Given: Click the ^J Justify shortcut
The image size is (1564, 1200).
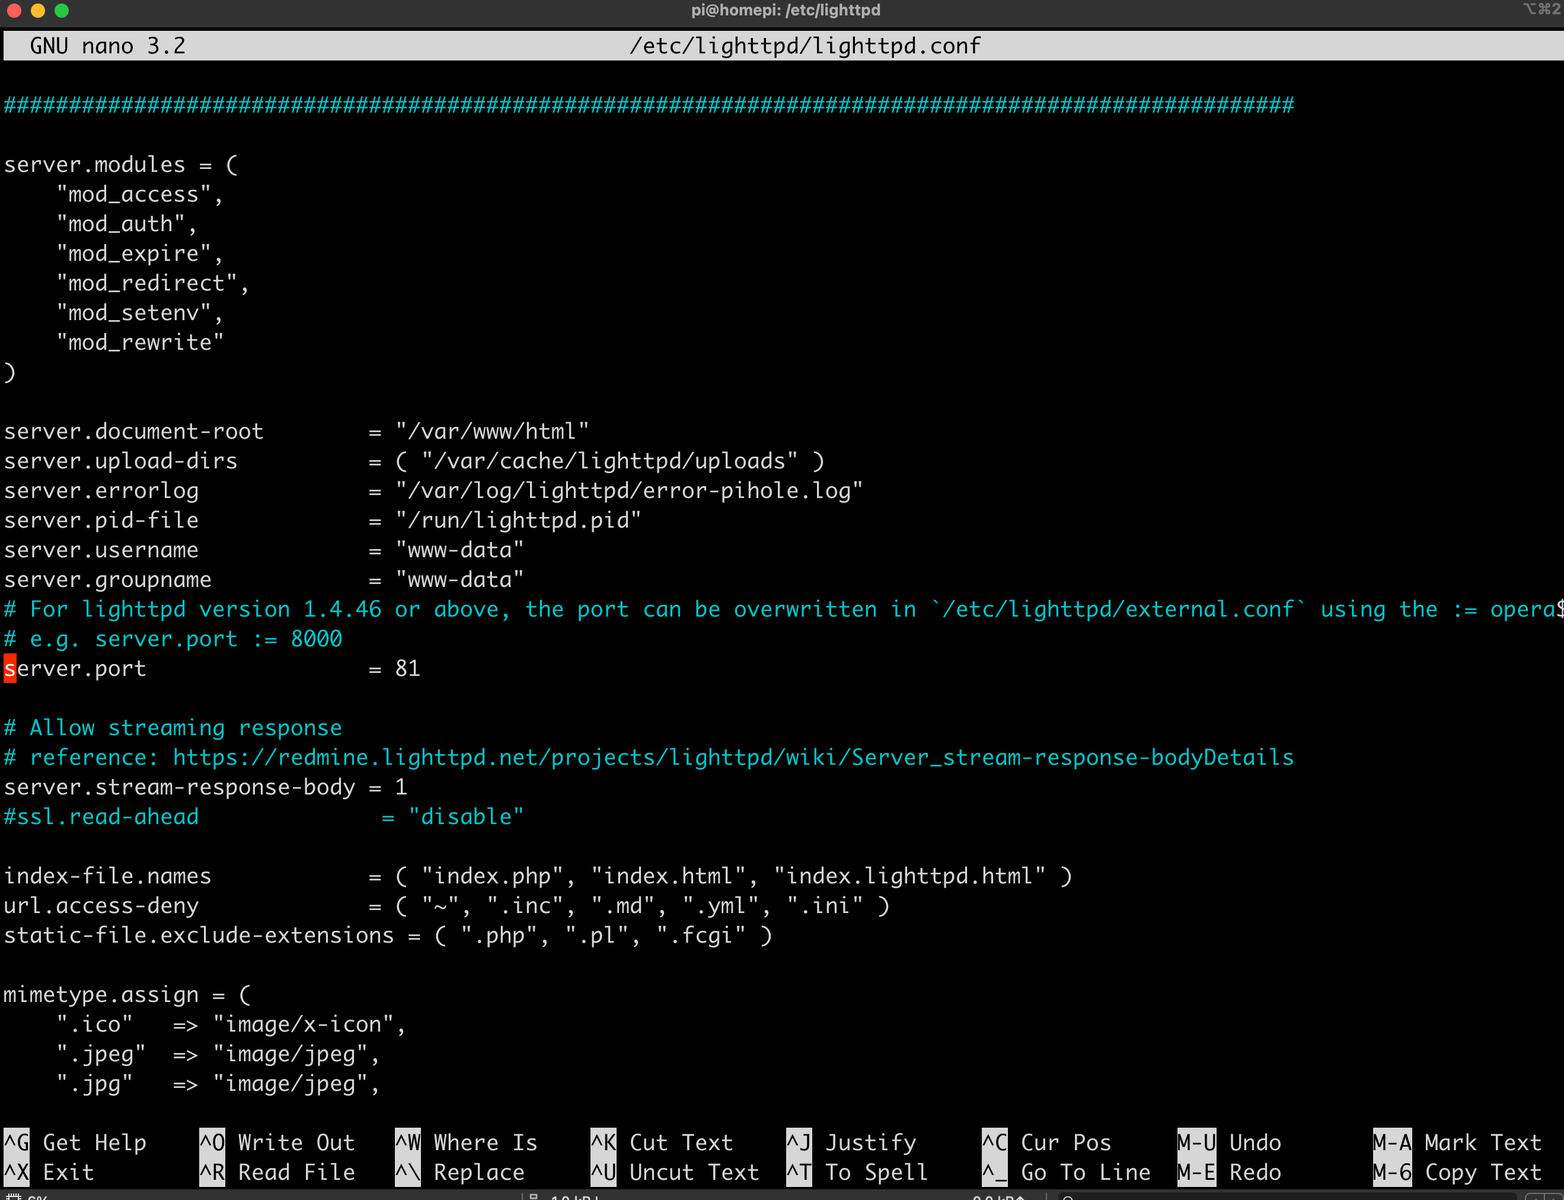Looking at the screenshot, I should click(x=851, y=1142).
